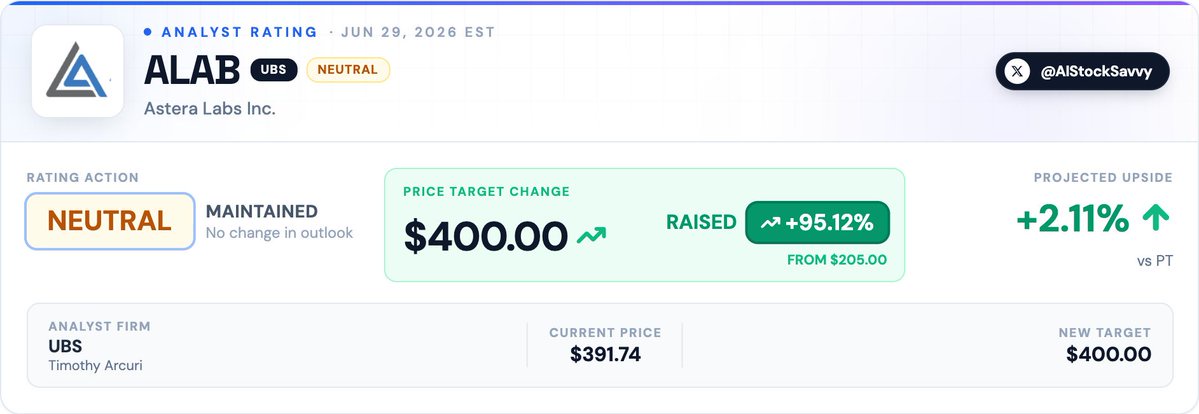
Task: Click the blue dot before ANALYST RATING
Action: [148, 32]
